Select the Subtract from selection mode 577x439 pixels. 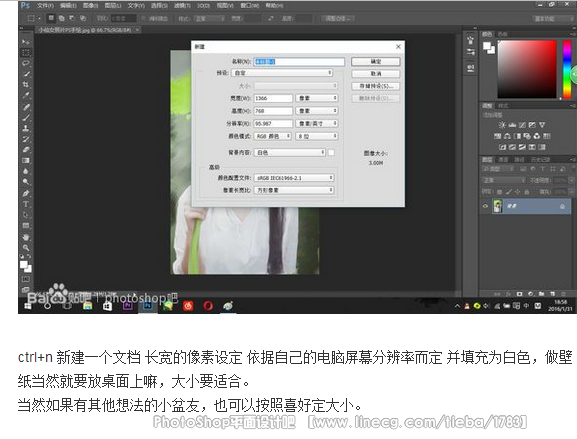tap(72, 18)
